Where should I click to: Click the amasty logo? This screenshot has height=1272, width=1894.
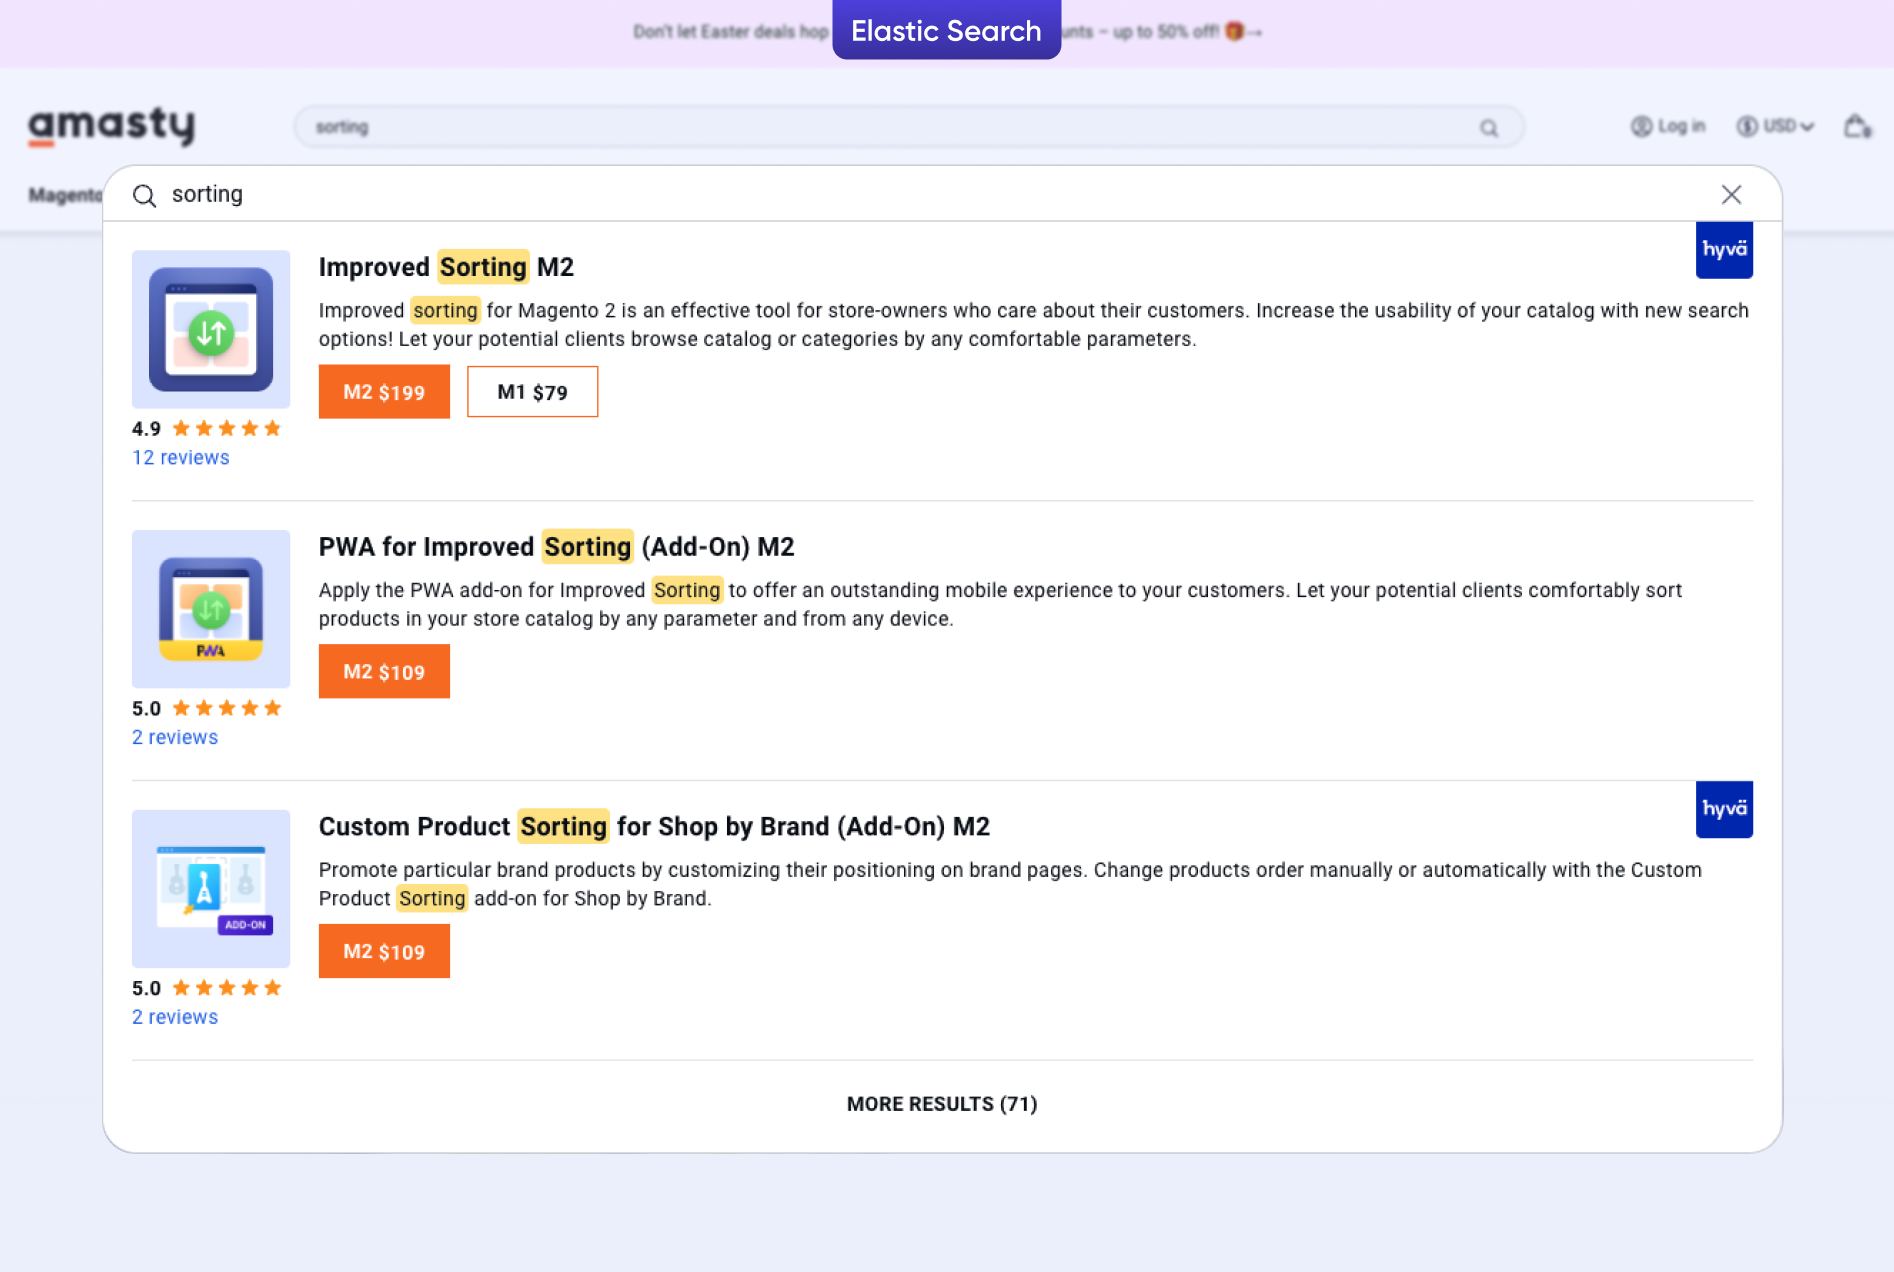[x=111, y=126]
